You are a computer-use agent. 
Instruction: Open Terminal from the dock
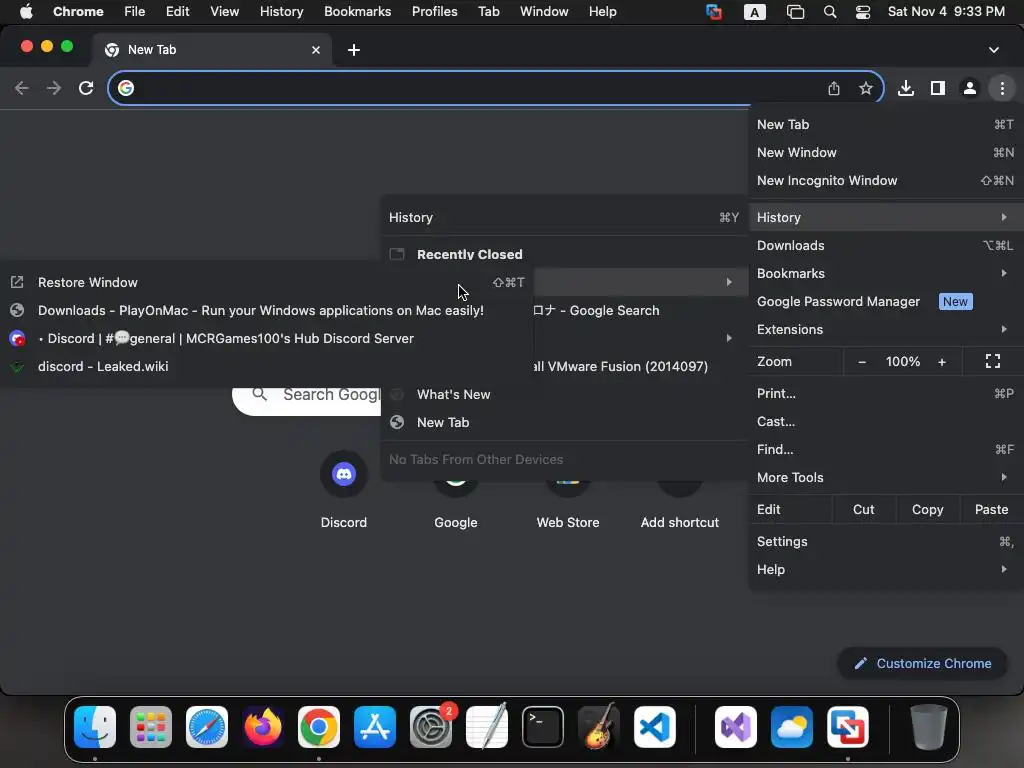point(543,727)
